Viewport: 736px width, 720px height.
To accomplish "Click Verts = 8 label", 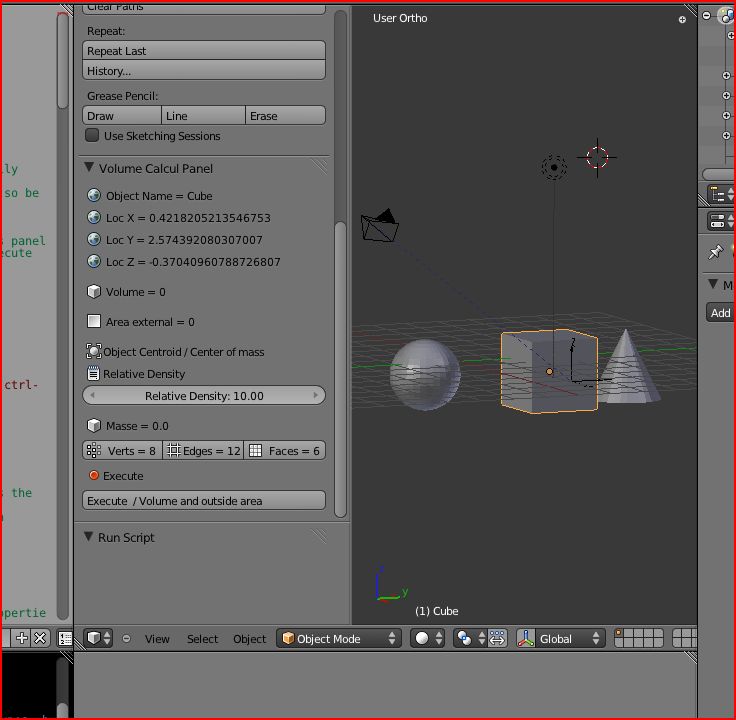I will tap(131, 451).
